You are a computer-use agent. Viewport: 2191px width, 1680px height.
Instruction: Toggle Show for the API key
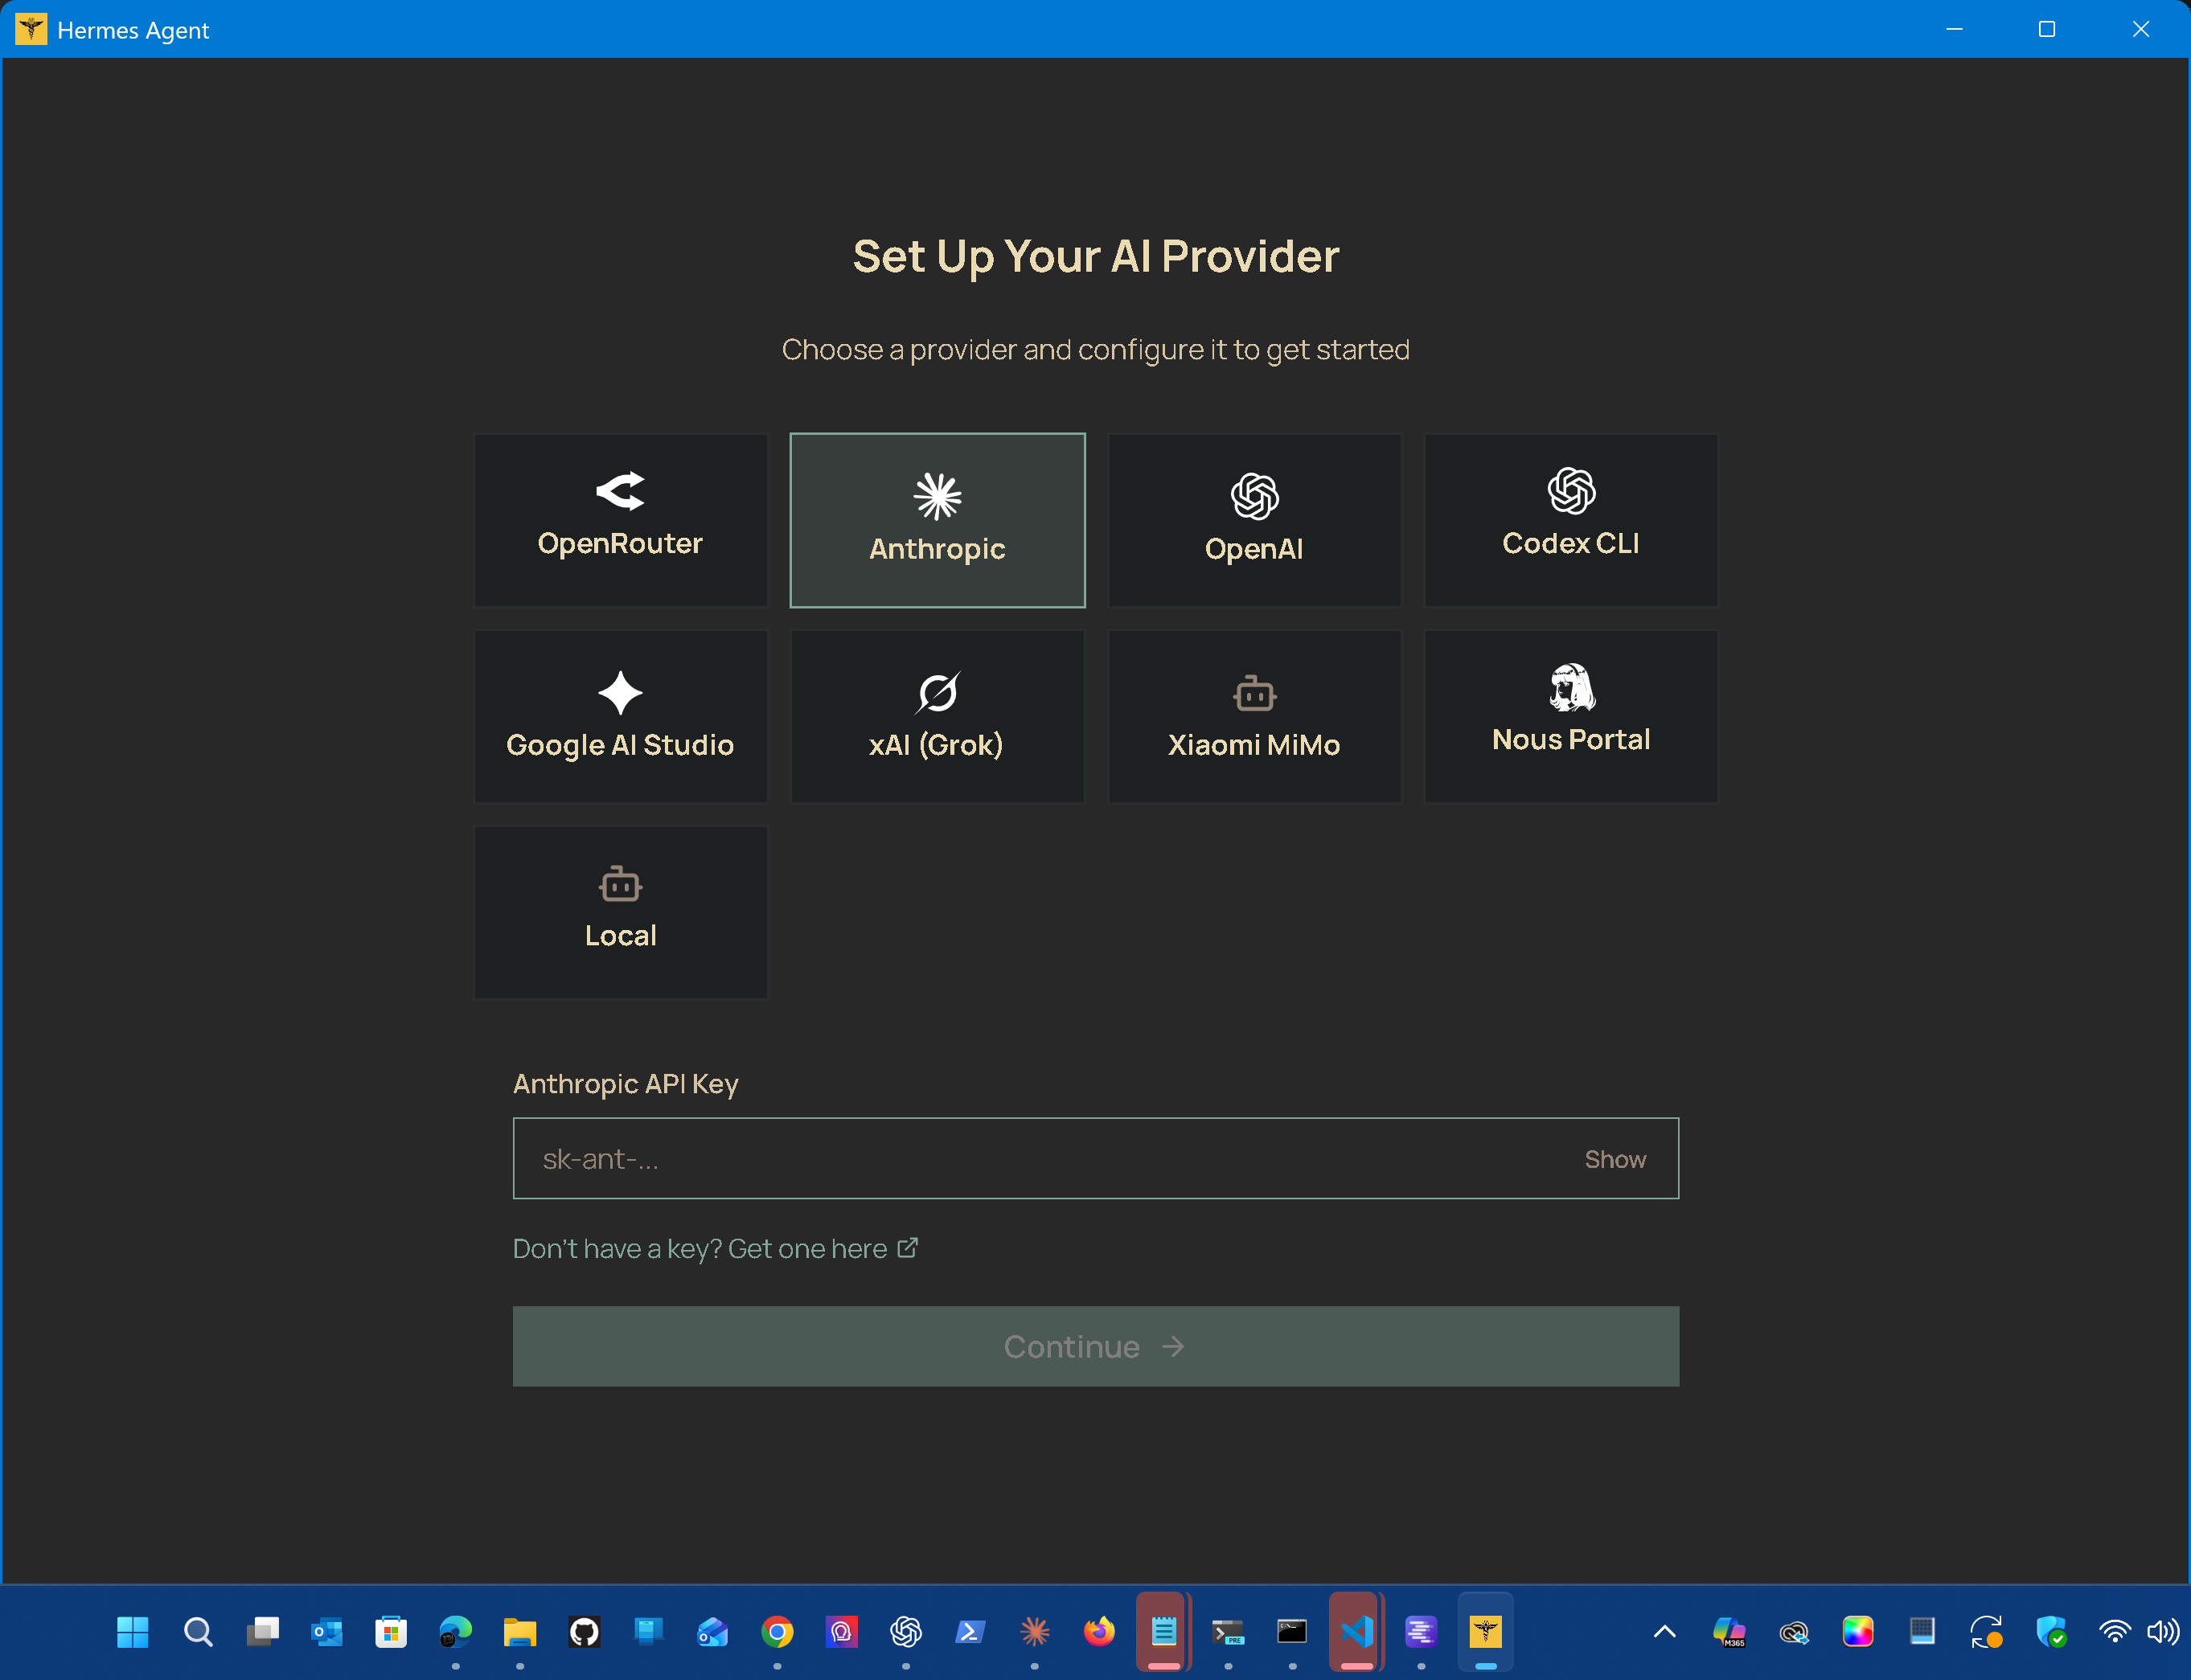[1614, 1159]
